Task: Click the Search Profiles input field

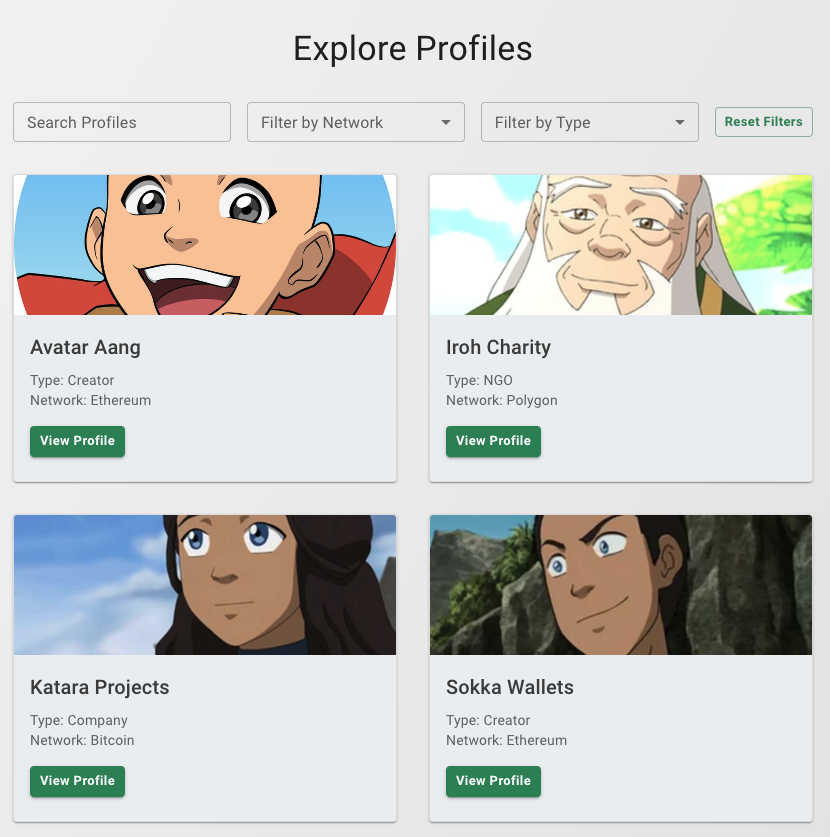Action: coord(121,122)
